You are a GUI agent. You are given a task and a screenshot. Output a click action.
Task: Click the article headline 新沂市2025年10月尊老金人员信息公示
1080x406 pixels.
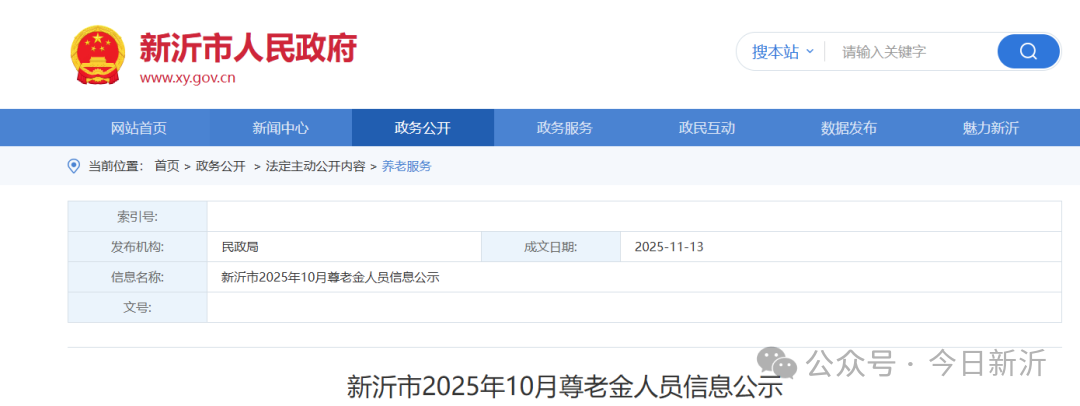pos(564,387)
